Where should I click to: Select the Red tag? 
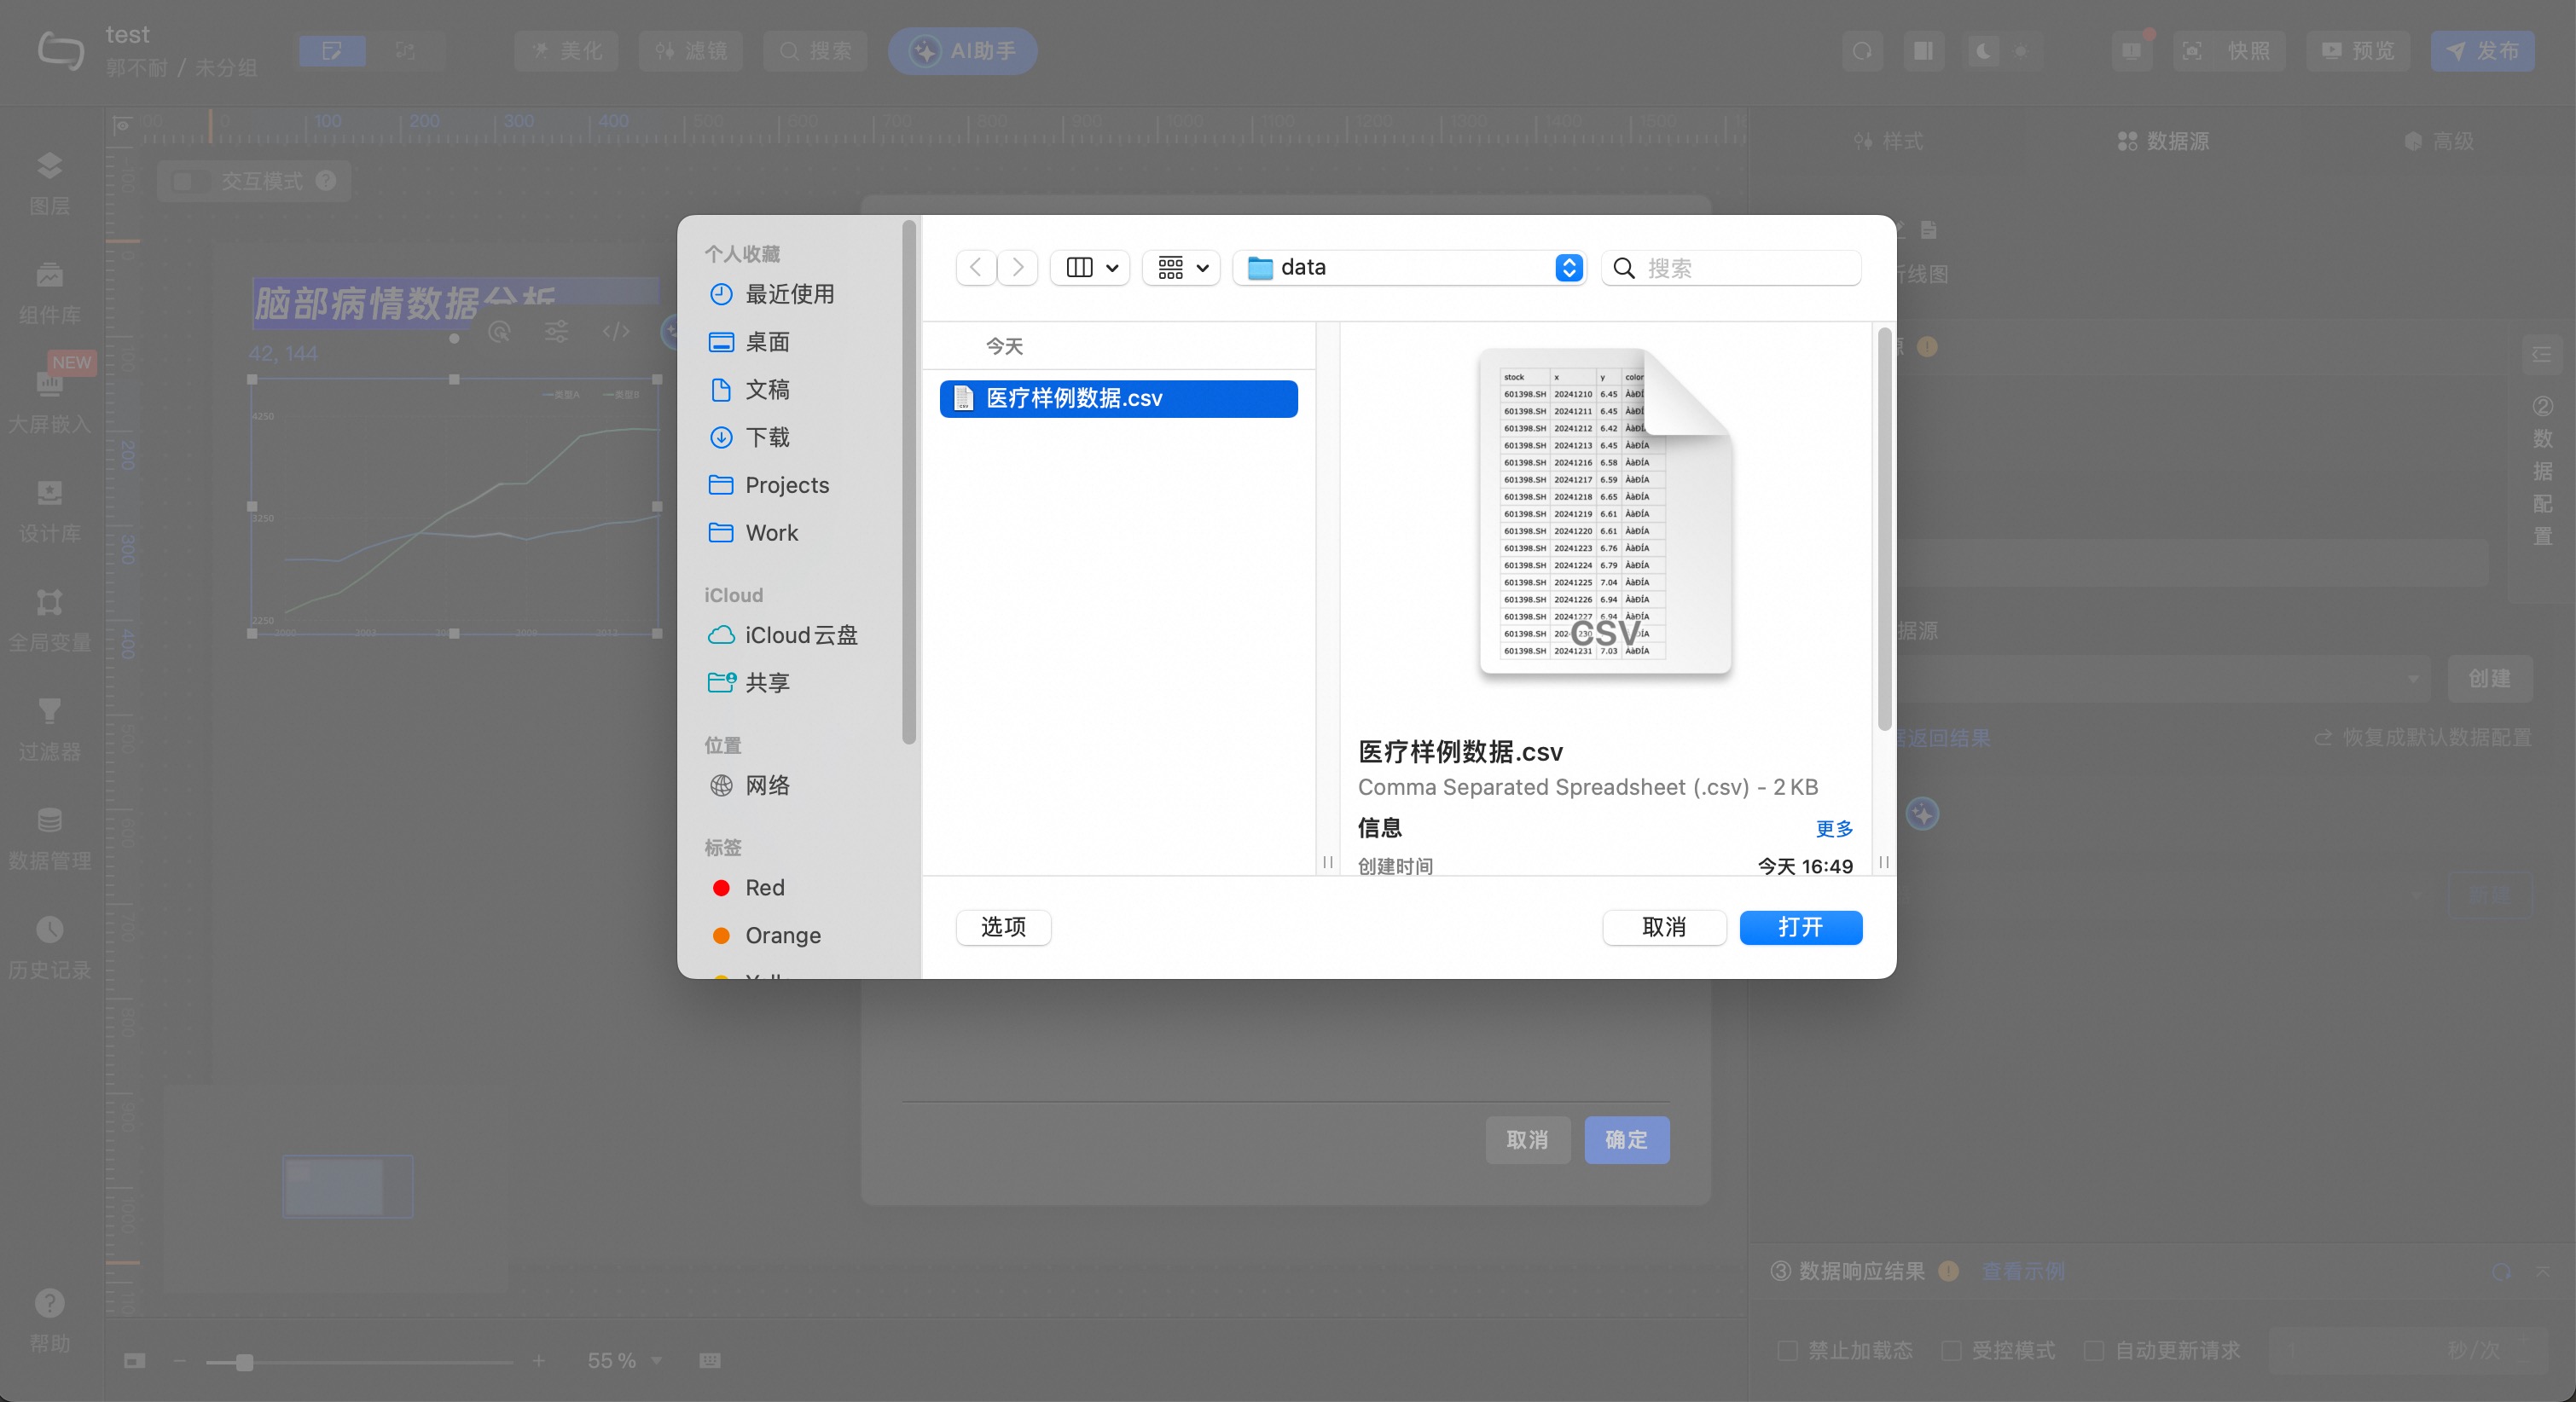[764, 887]
